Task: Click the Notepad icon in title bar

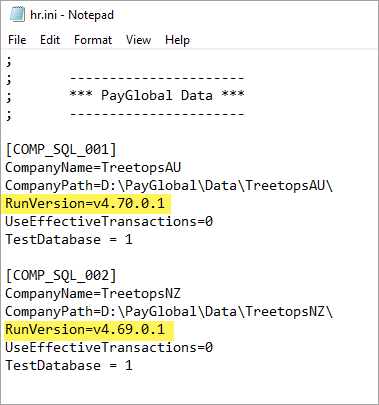Action: click(17, 15)
